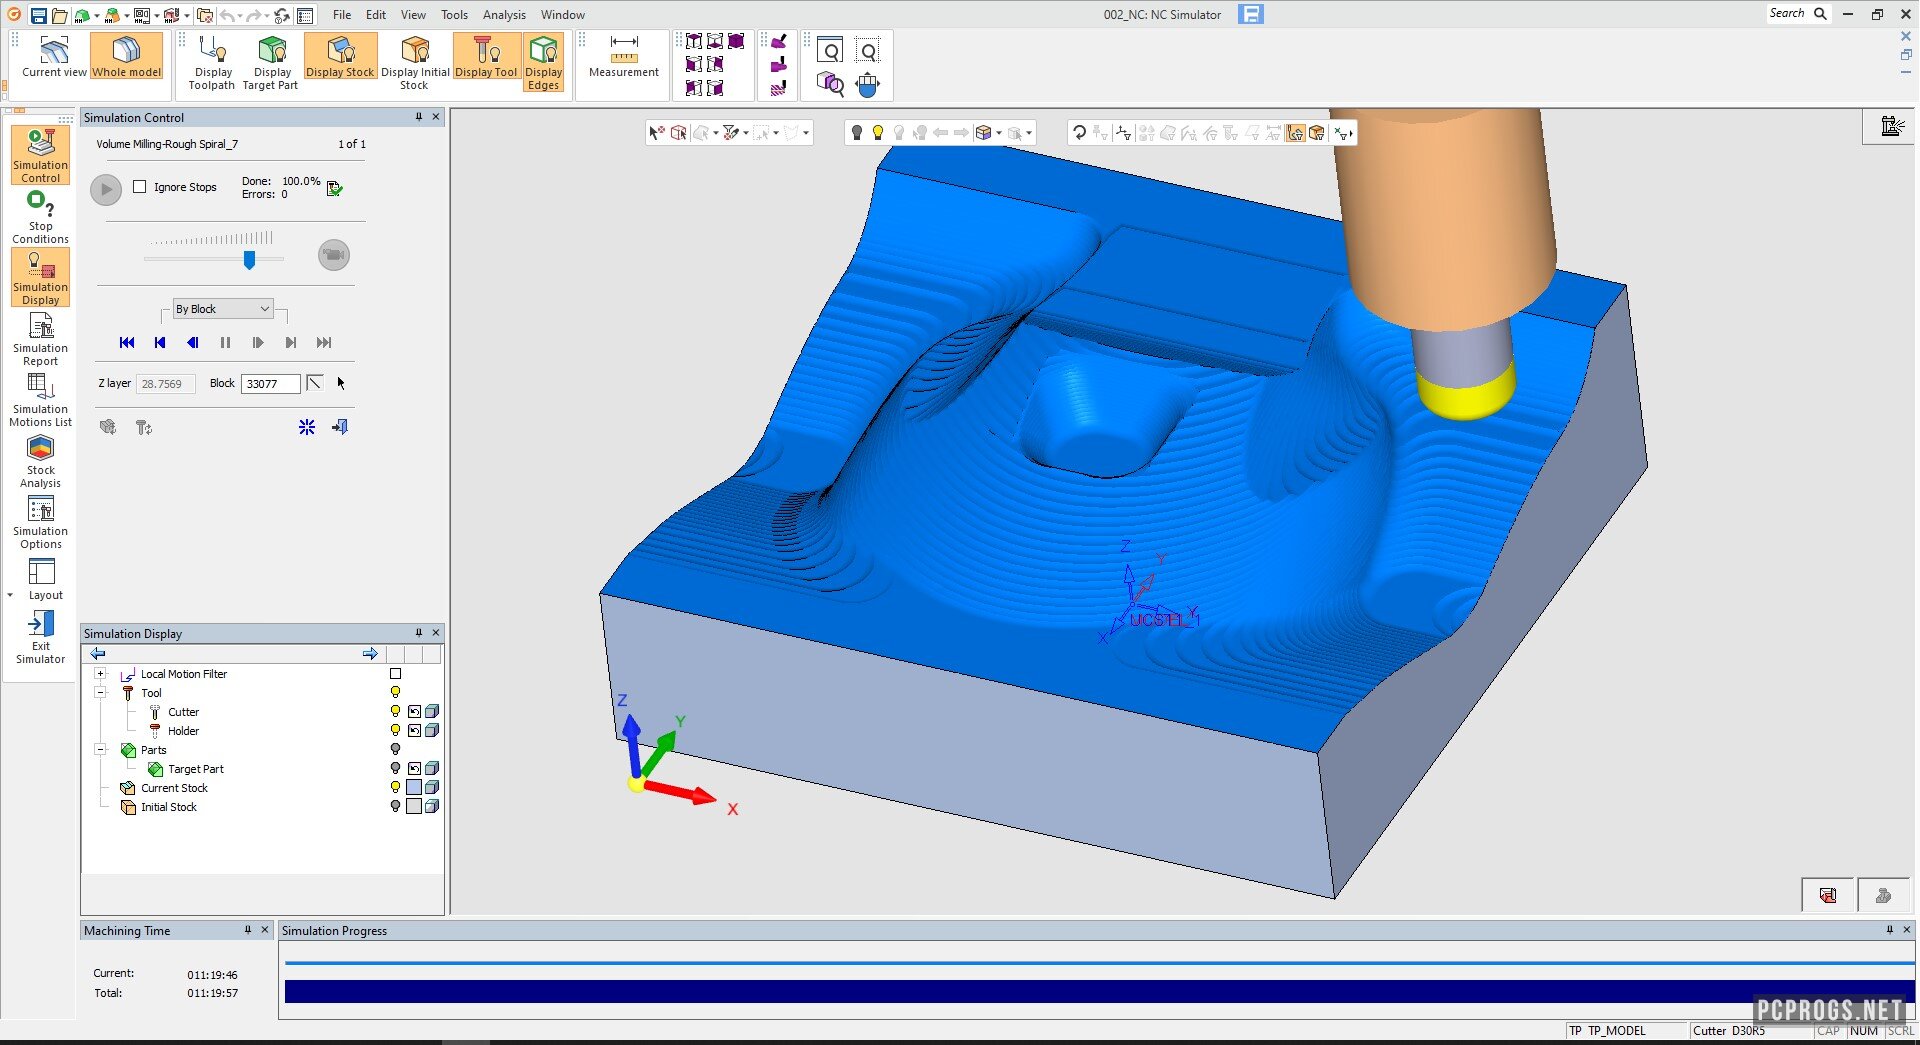Open Simulation Options panel
The width and height of the screenshot is (1920, 1045).
click(40, 522)
